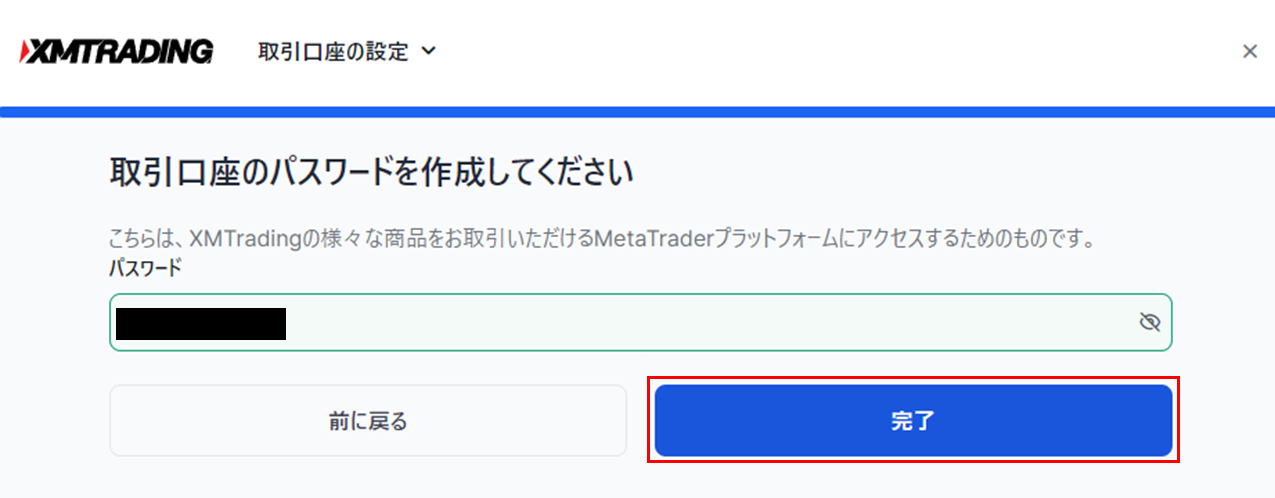Click the empty area inside the password box
The image size is (1275, 498).
[710, 323]
